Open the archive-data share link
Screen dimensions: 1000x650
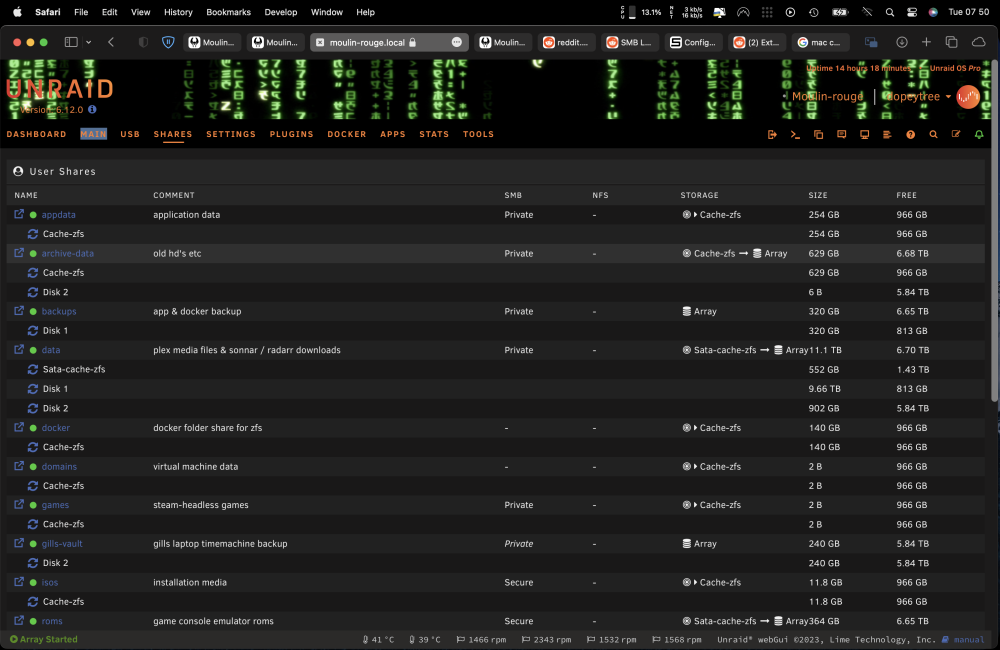coord(68,253)
